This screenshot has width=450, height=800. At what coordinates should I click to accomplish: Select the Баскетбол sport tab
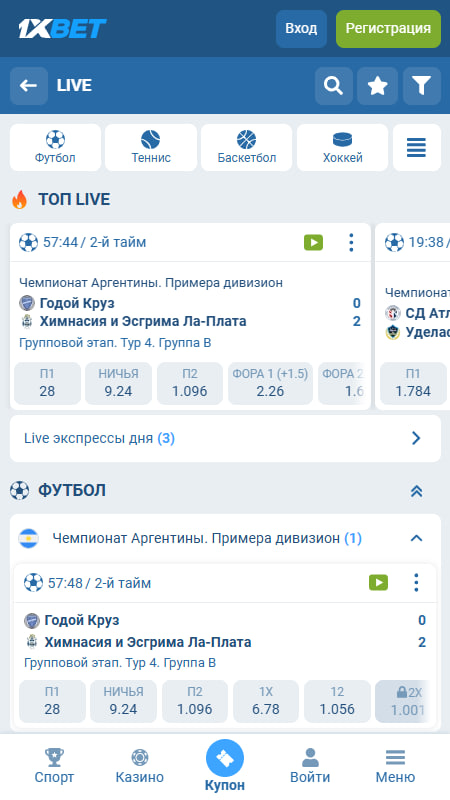point(246,147)
